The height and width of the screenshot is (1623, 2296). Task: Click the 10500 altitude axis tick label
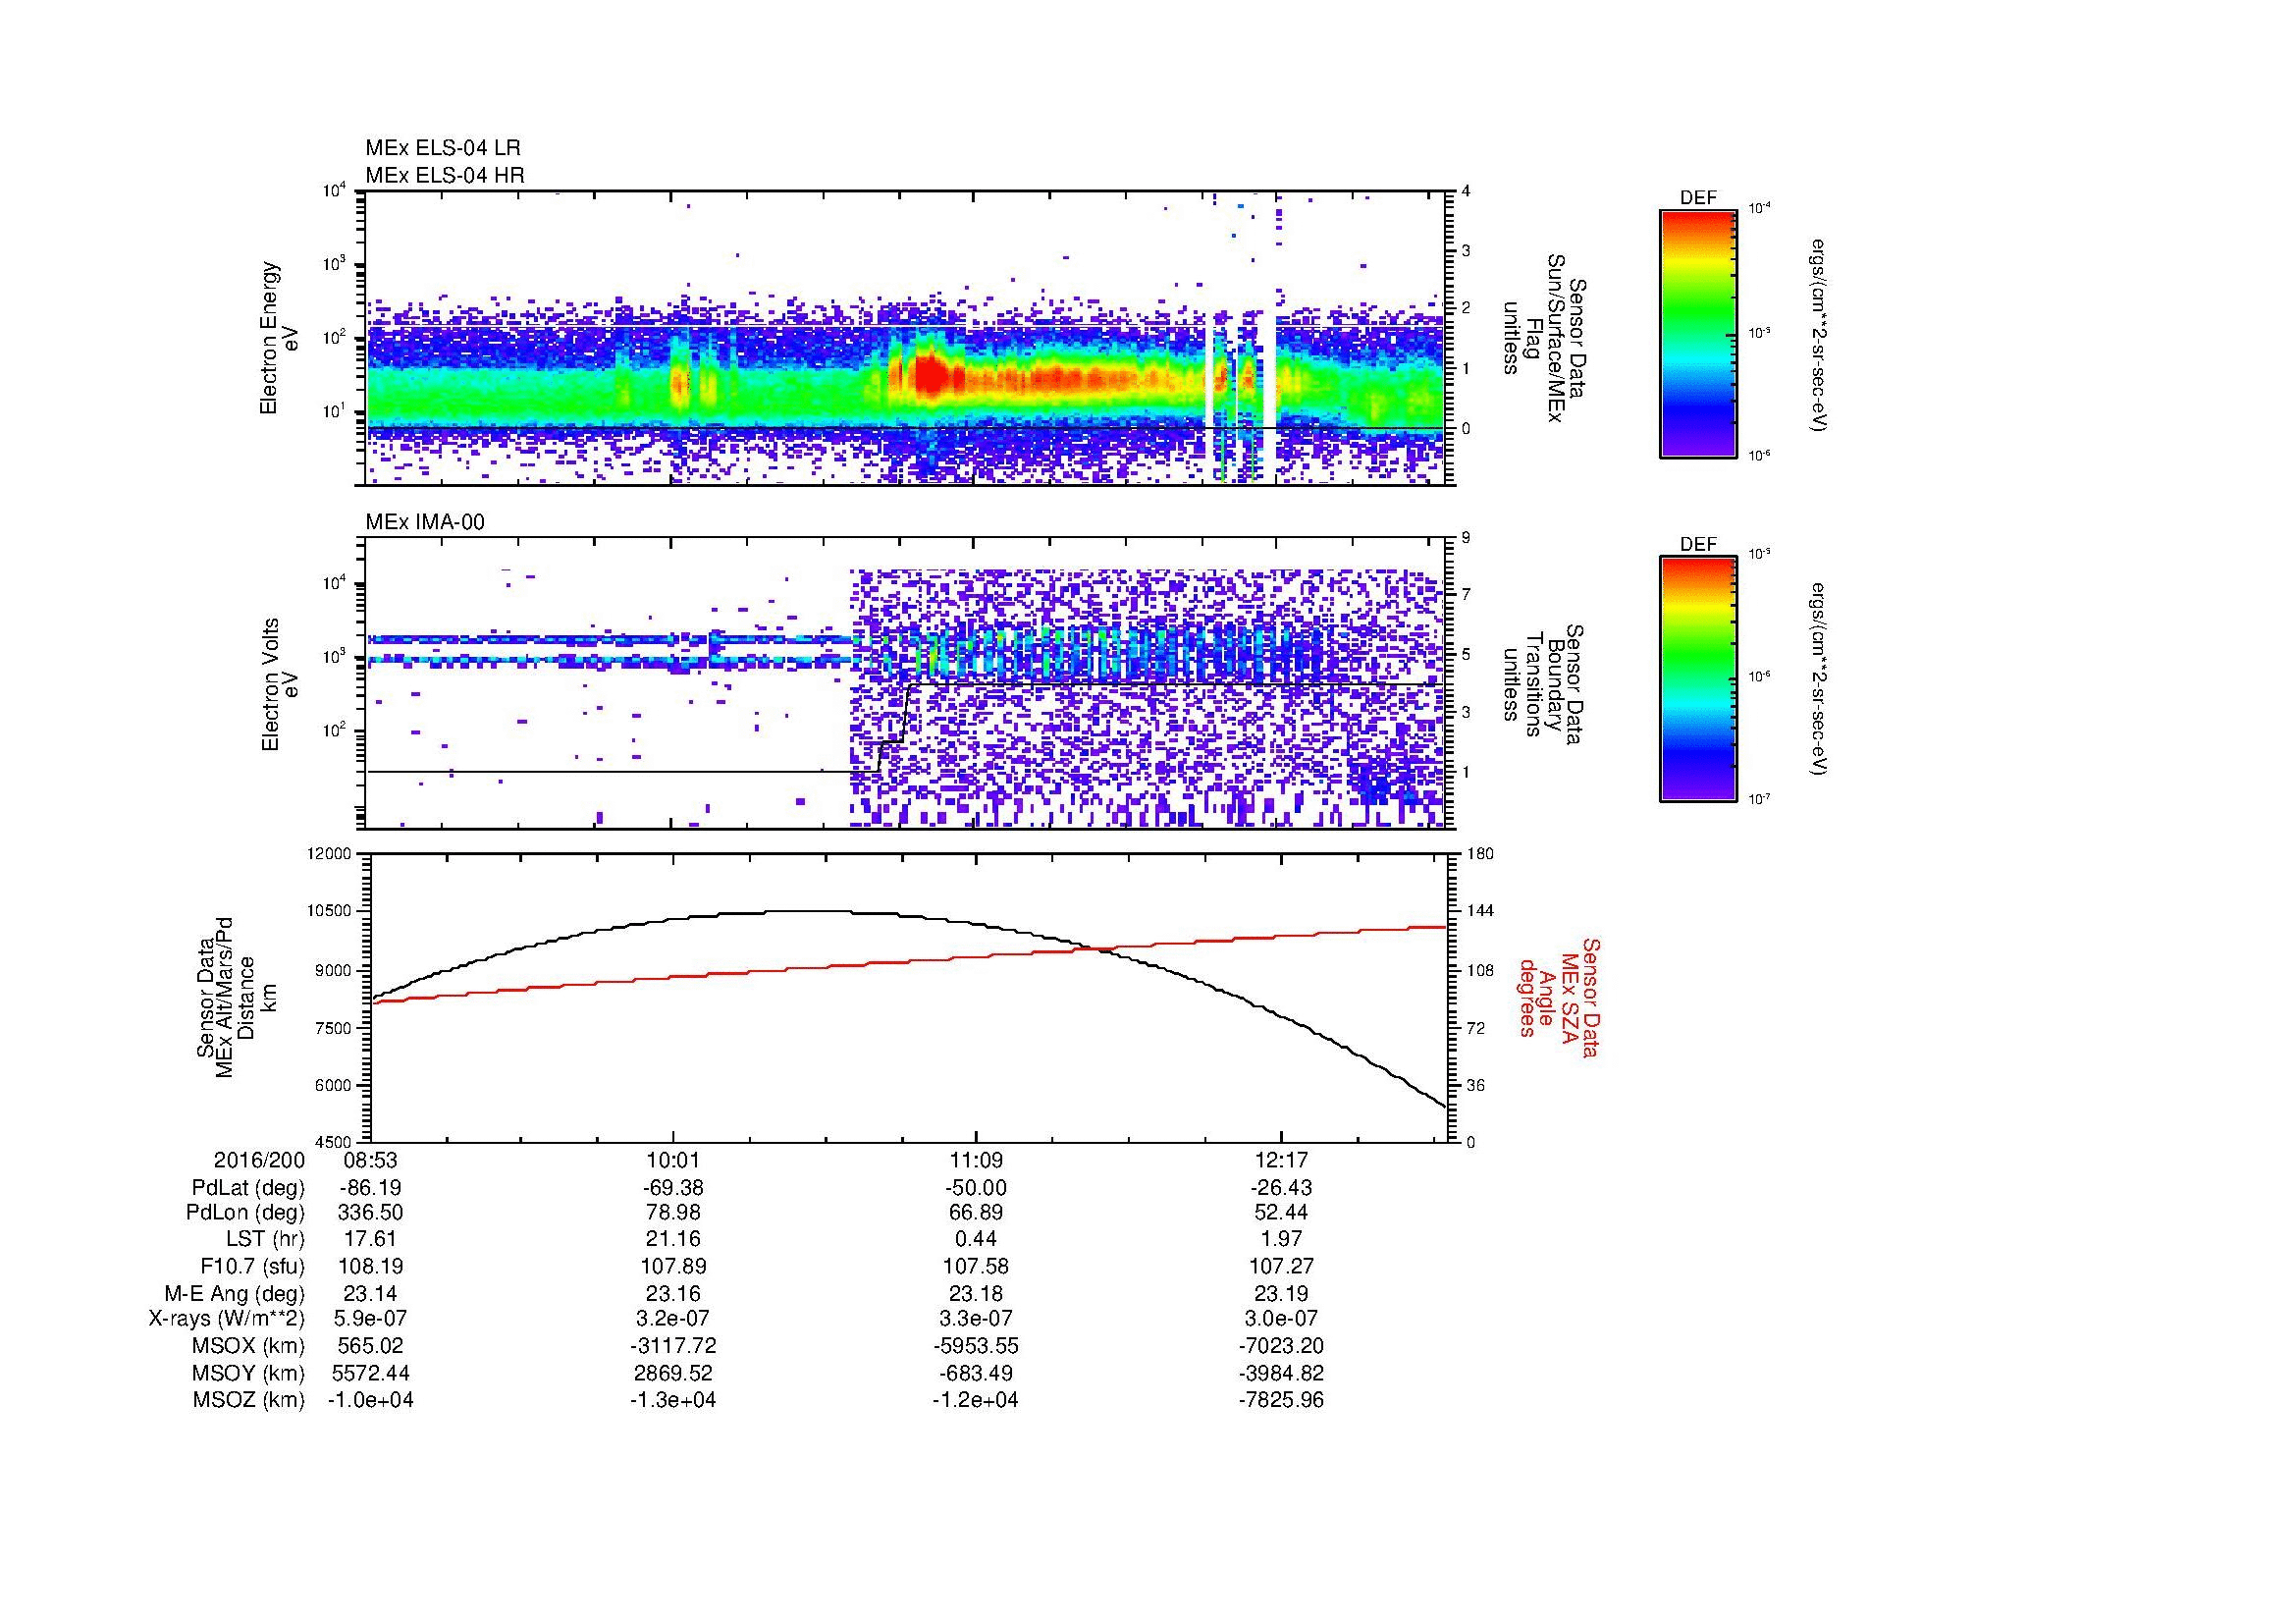pos(330,911)
